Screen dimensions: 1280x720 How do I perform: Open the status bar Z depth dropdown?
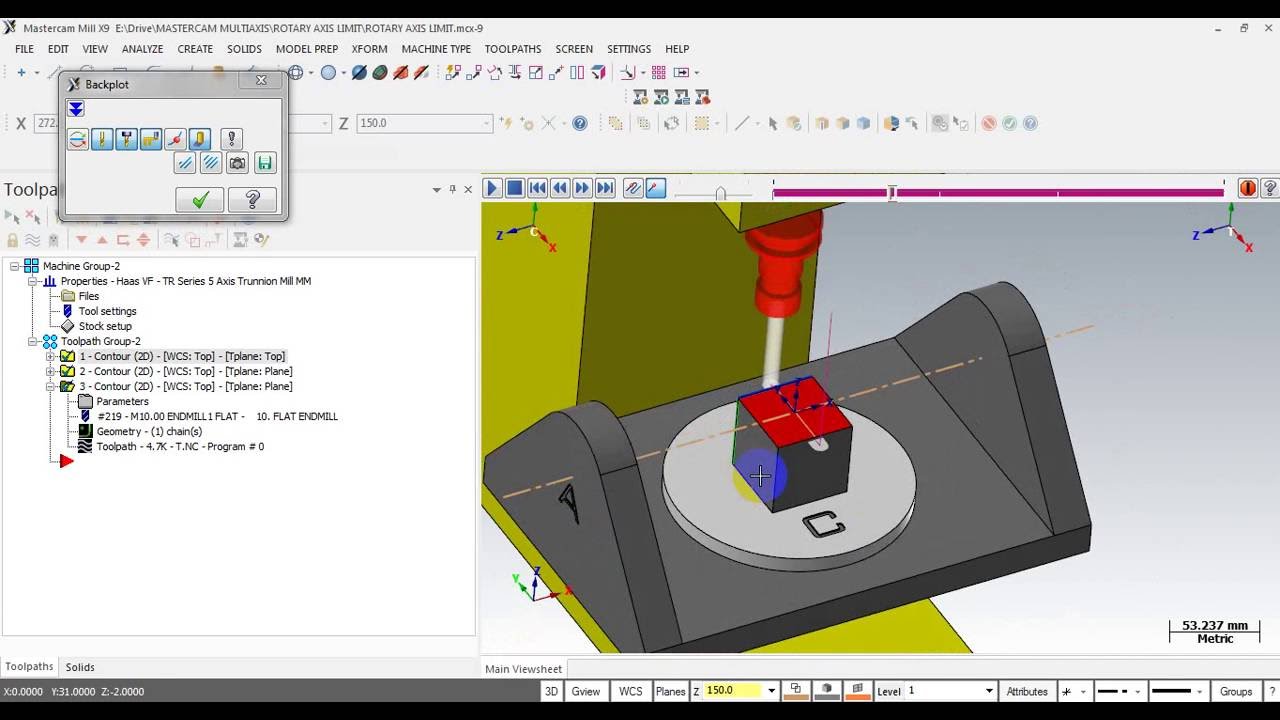[770, 691]
